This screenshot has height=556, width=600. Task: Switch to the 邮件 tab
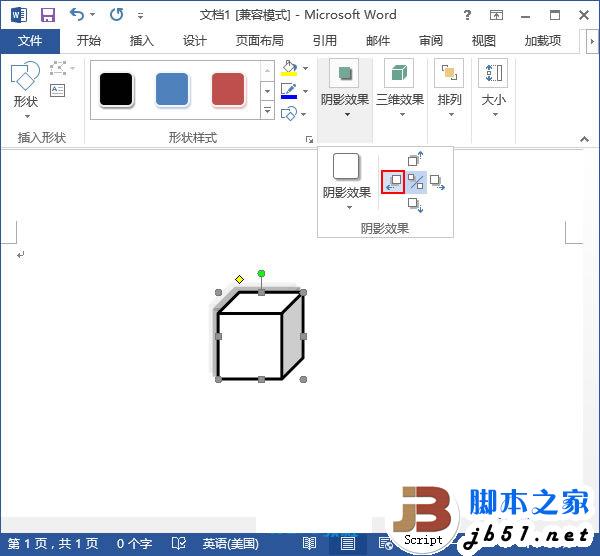[378, 41]
